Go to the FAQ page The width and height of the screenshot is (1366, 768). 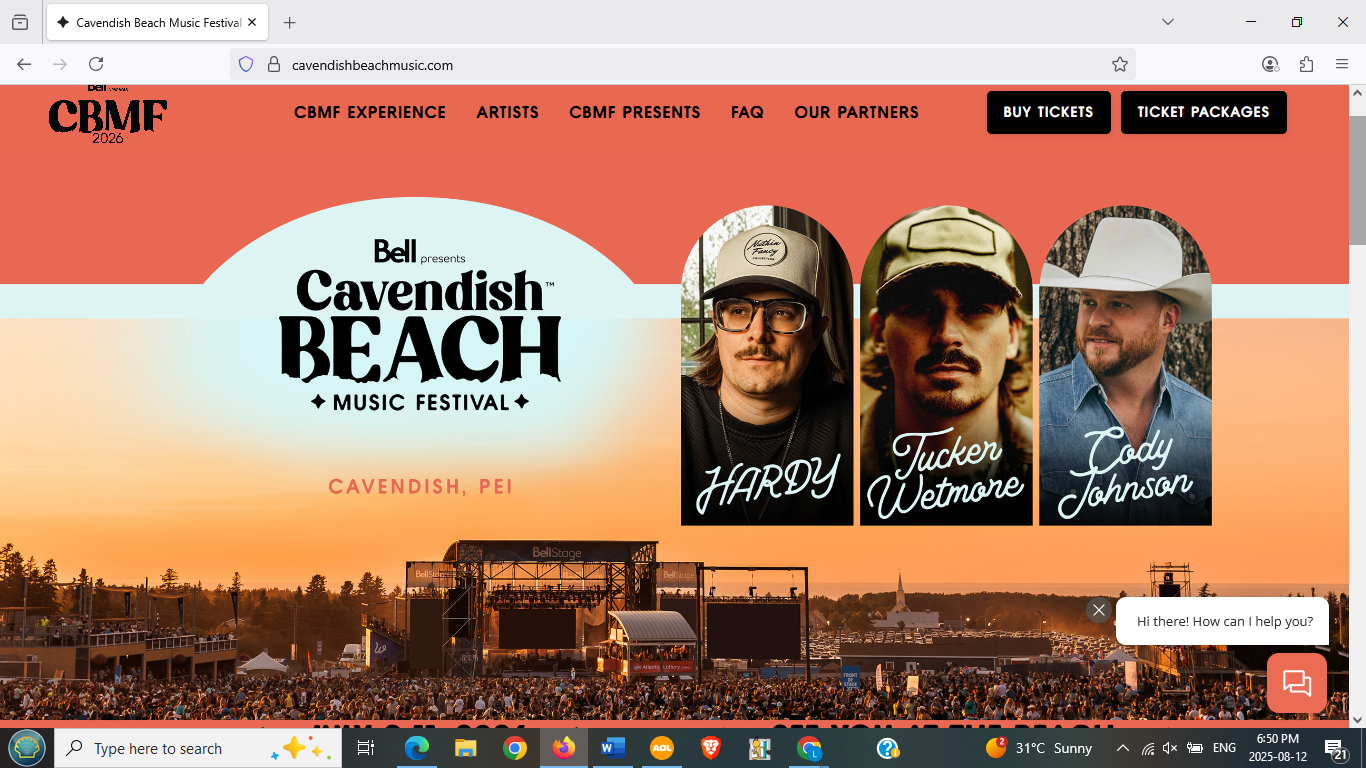tap(747, 112)
